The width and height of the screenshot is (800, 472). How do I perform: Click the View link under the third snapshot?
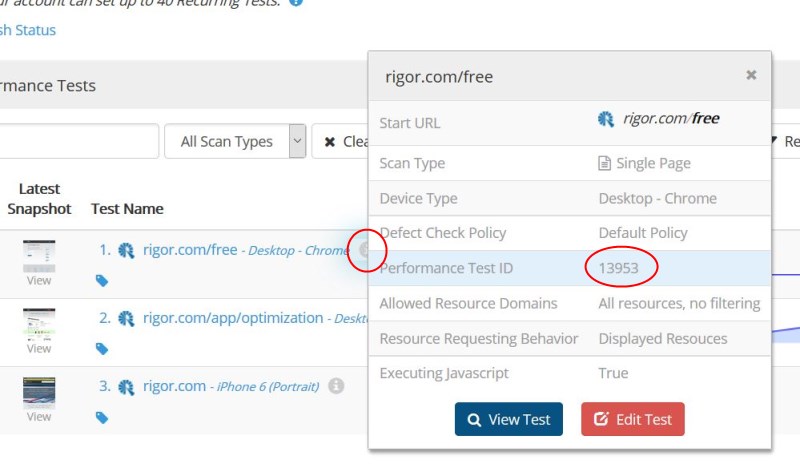(x=39, y=416)
